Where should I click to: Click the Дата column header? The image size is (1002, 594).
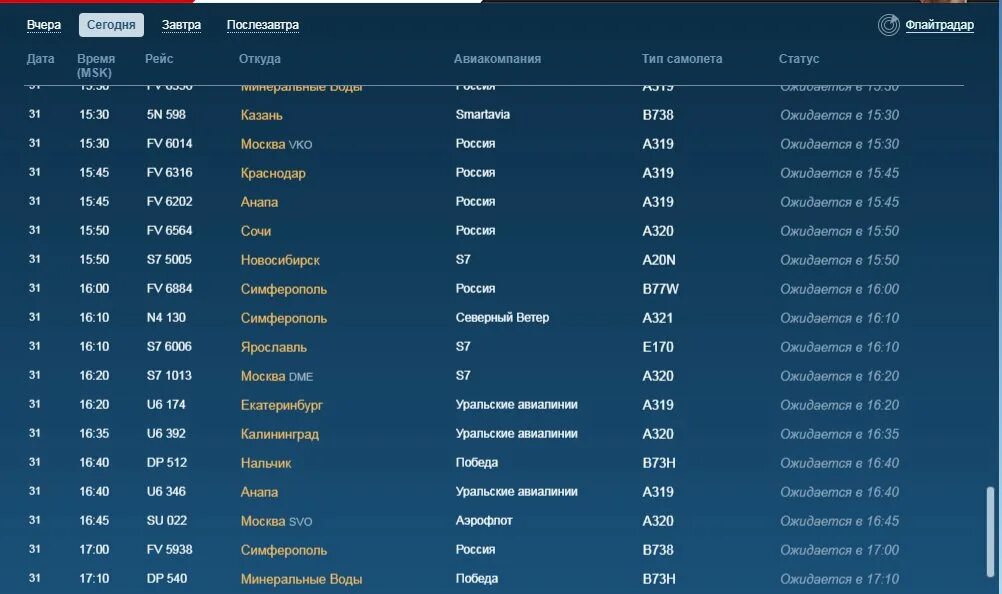(x=40, y=59)
